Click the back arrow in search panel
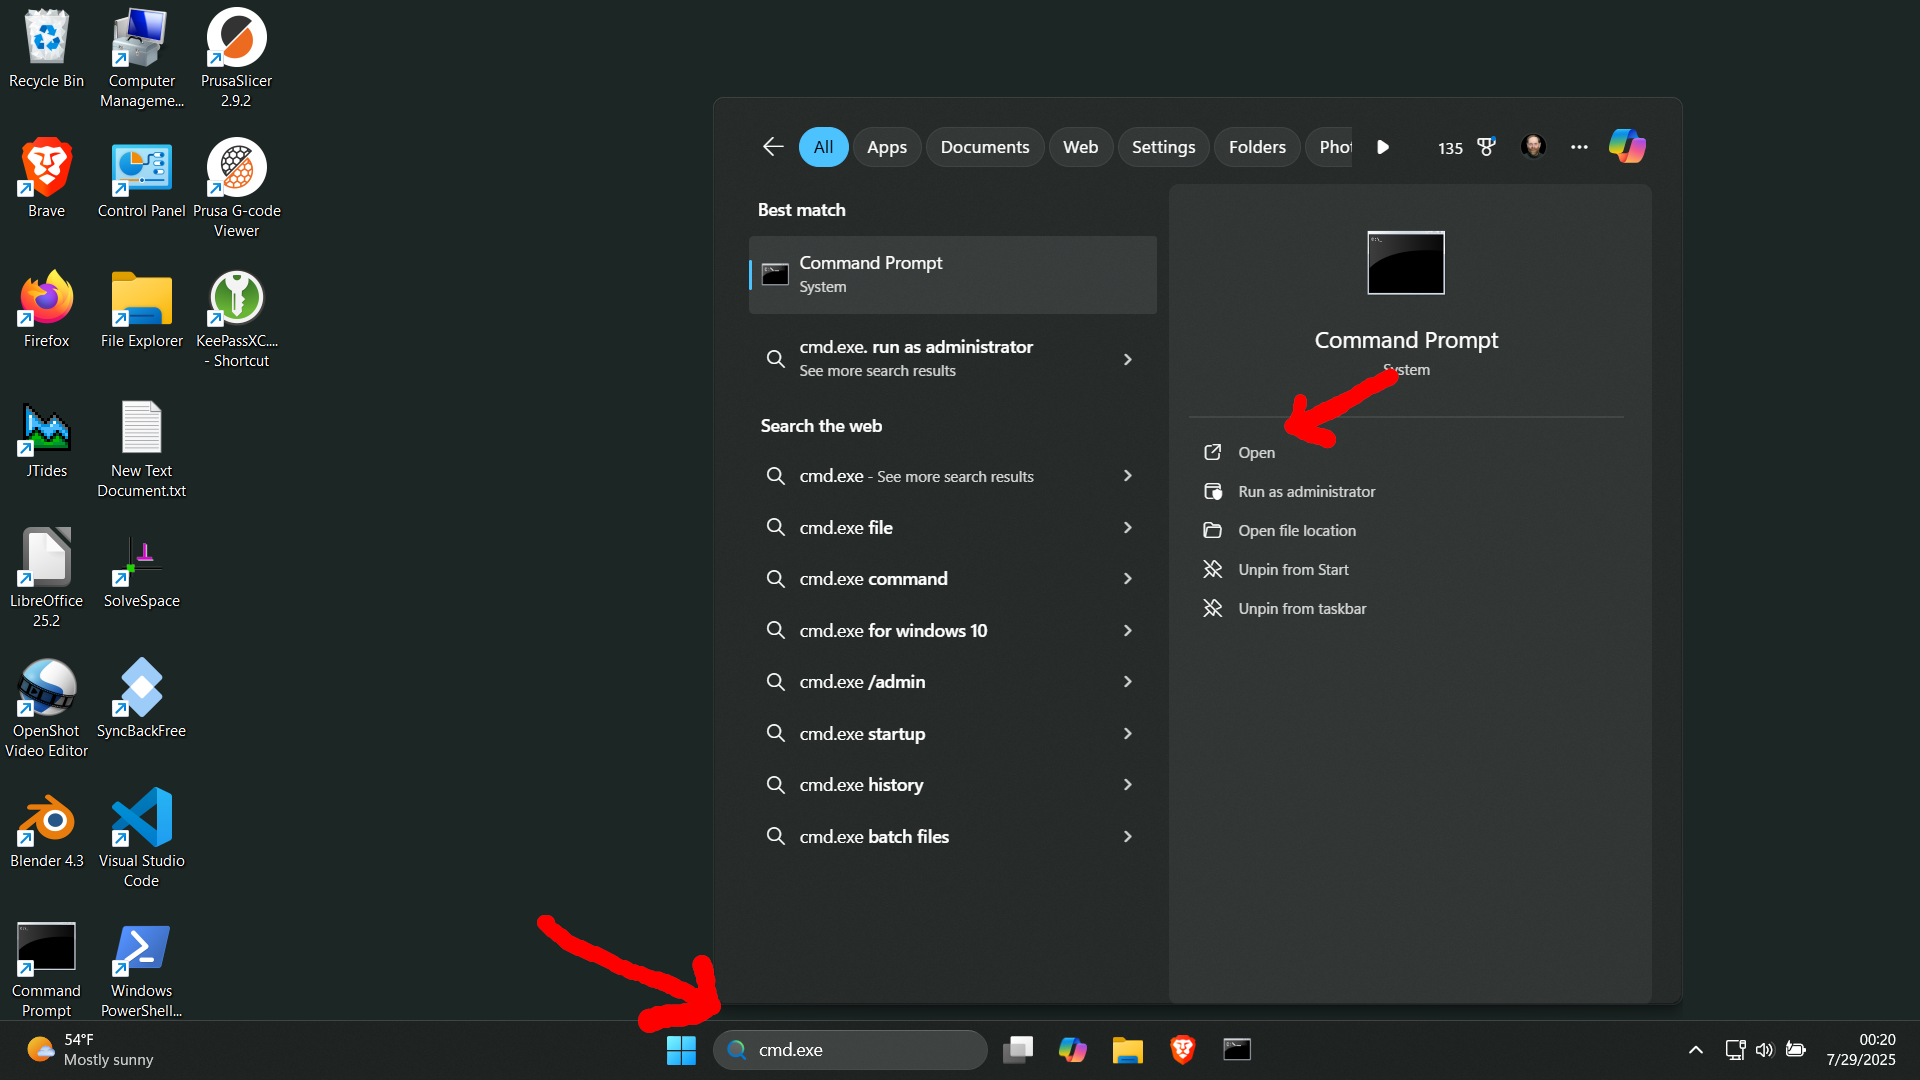Viewport: 1920px width, 1080px height. click(772, 147)
